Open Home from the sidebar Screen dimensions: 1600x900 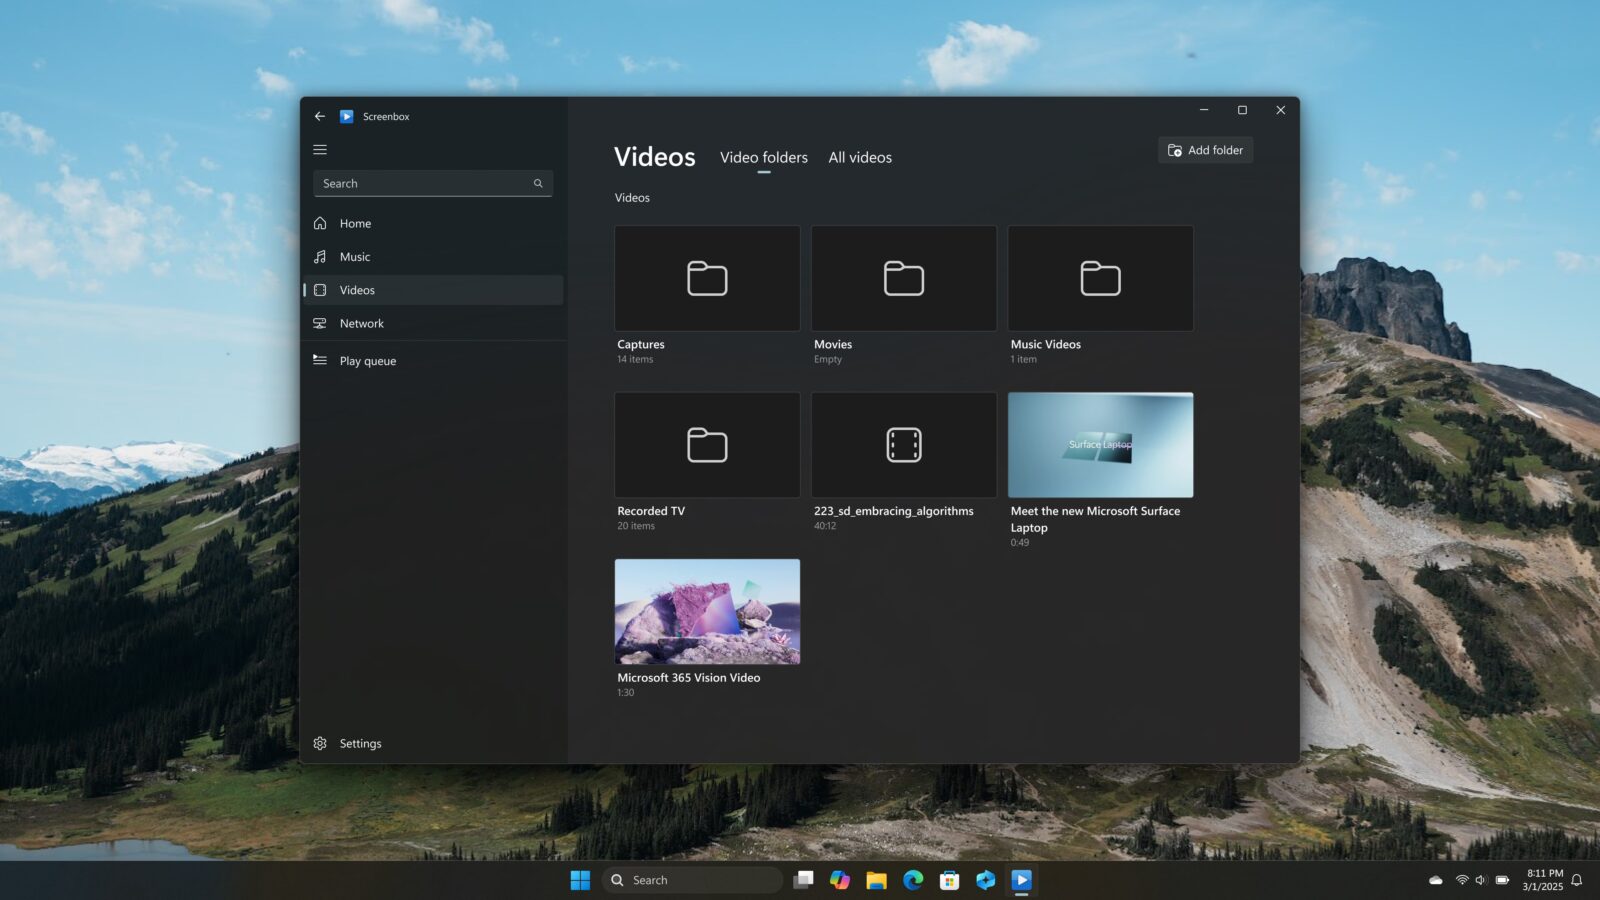[x=355, y=224]
